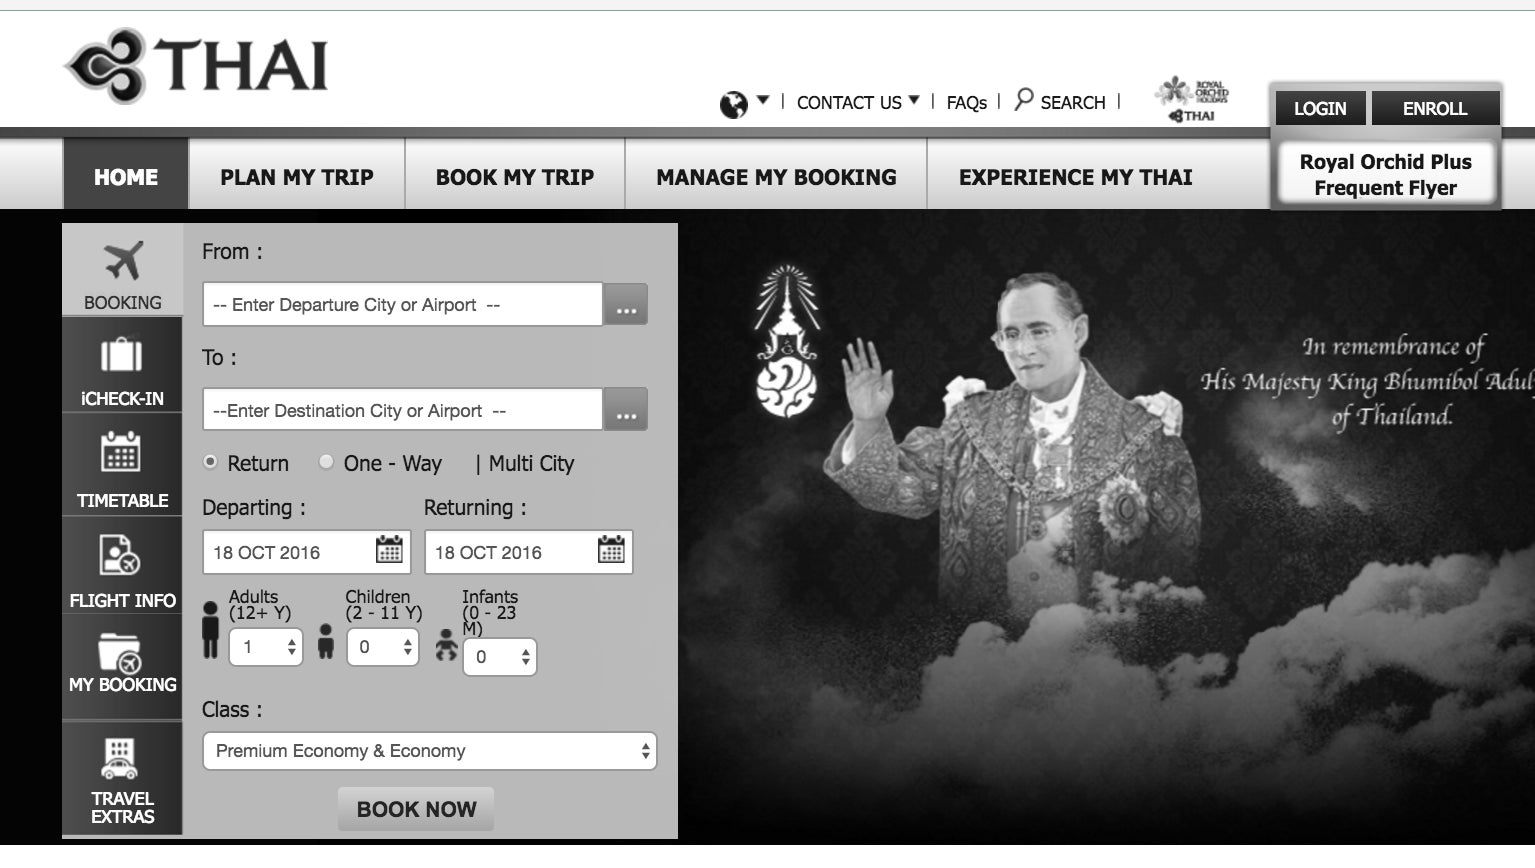
Task: Open the iCHECK-IN suitcase icon
Action: pyautogui.click(x=122, y=355)
